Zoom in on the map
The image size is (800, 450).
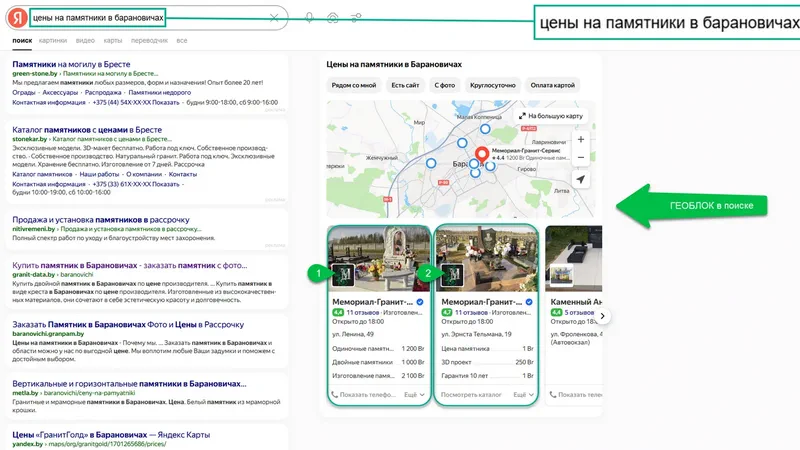click(581, 140)
